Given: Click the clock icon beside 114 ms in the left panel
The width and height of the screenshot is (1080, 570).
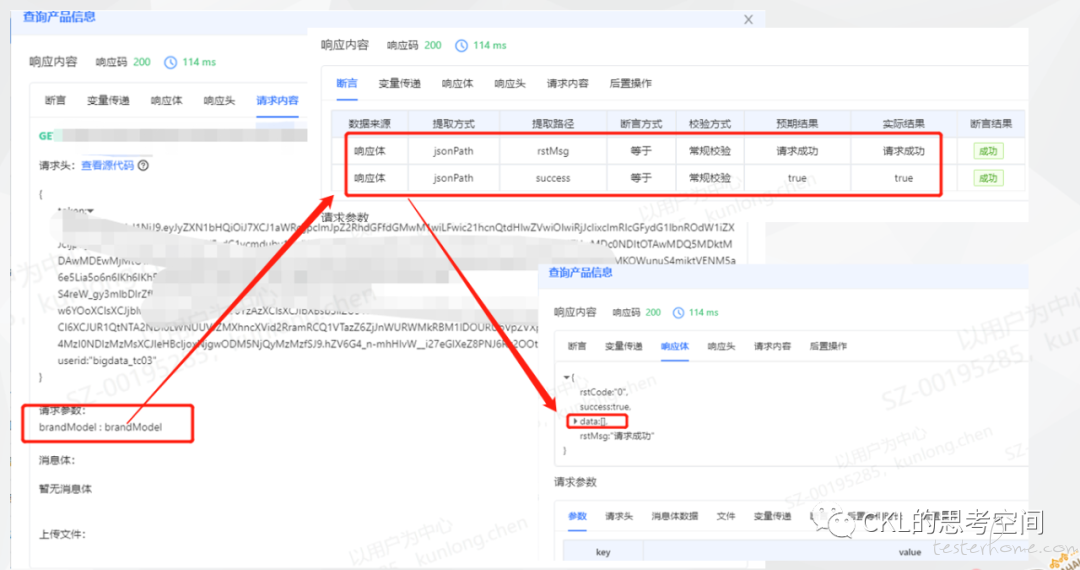Looking at the screenshot, I should tap(170, 63).
